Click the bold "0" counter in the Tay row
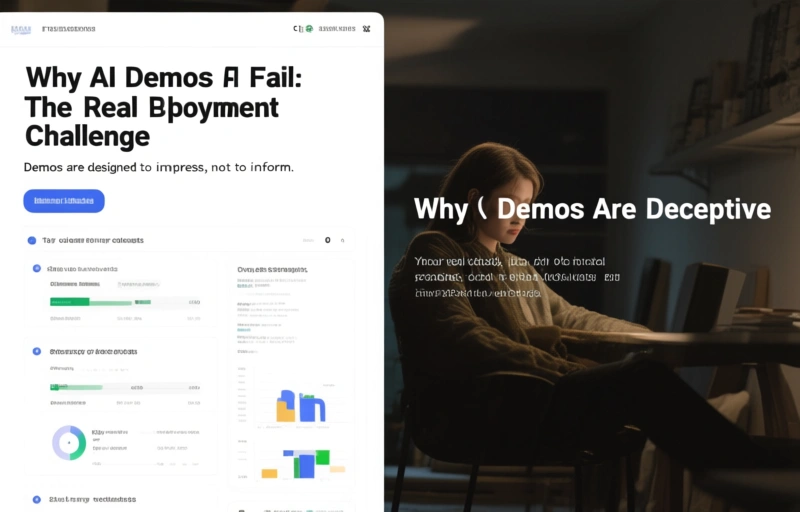Viewport: 800px width, 512px height. pos(328,240)
